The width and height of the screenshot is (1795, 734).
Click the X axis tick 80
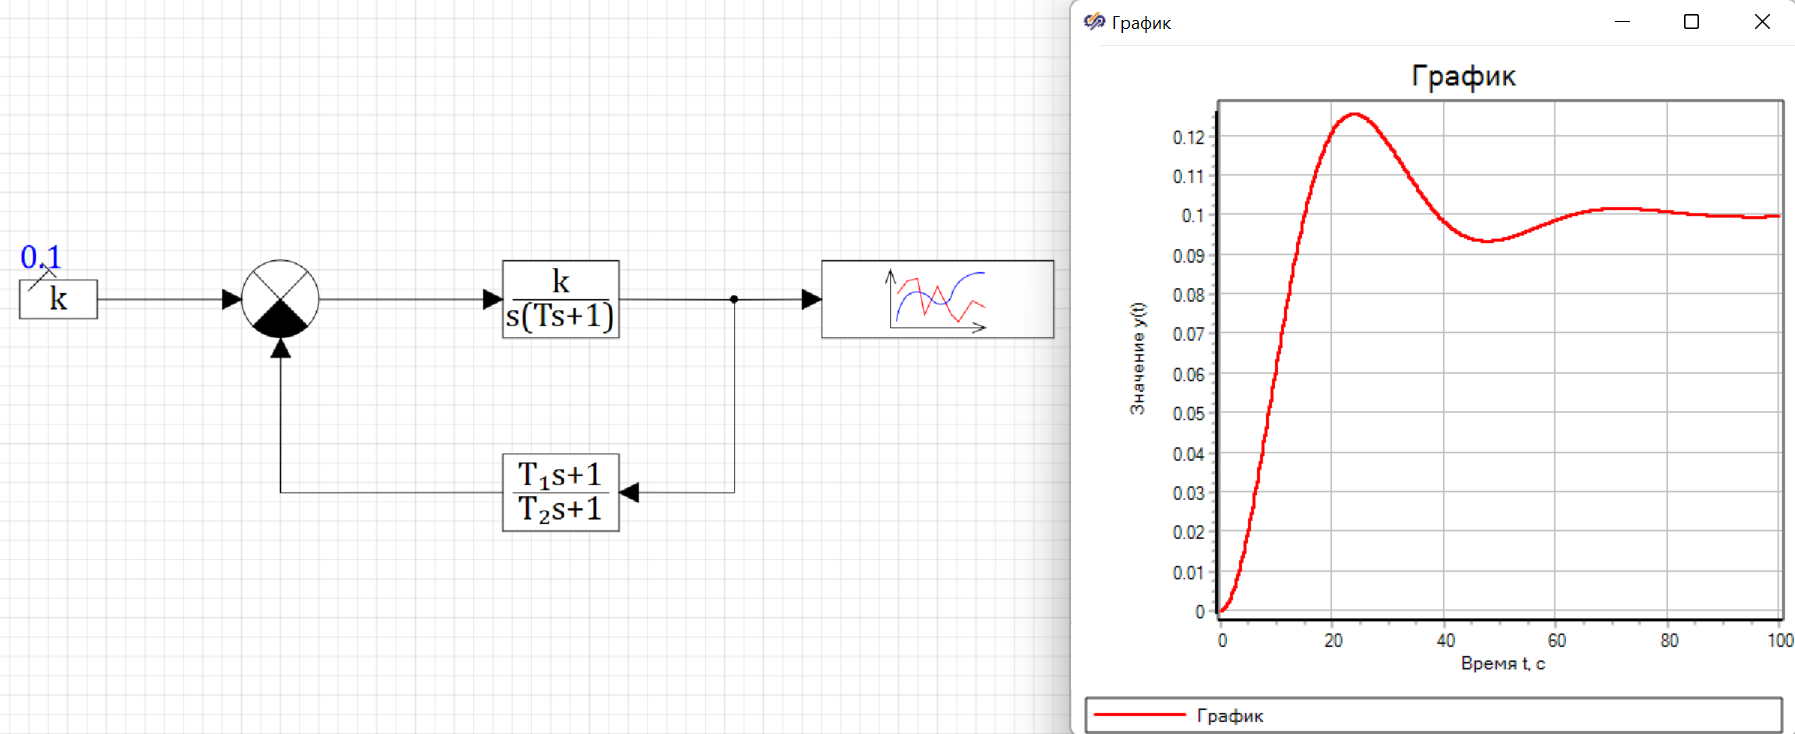pyautogui.click(x=1669, y=640)
